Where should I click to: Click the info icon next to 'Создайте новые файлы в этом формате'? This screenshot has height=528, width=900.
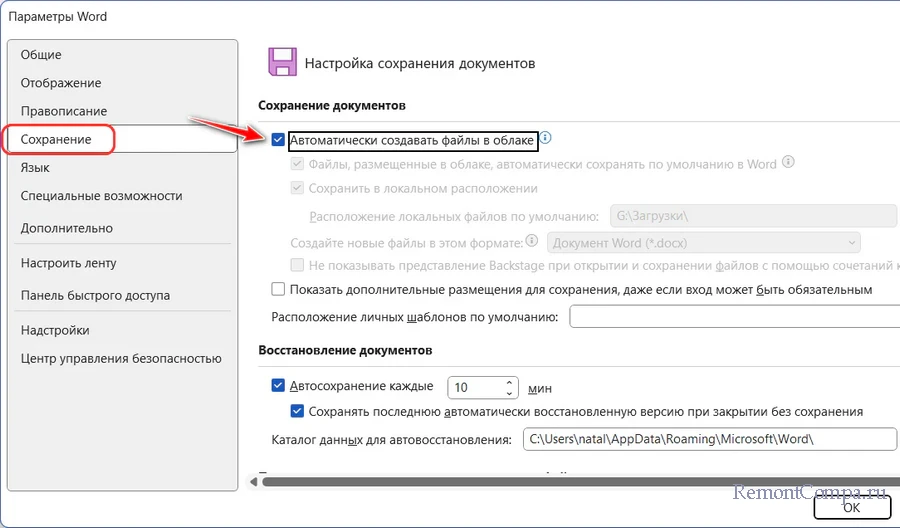[x=532, y=241]
